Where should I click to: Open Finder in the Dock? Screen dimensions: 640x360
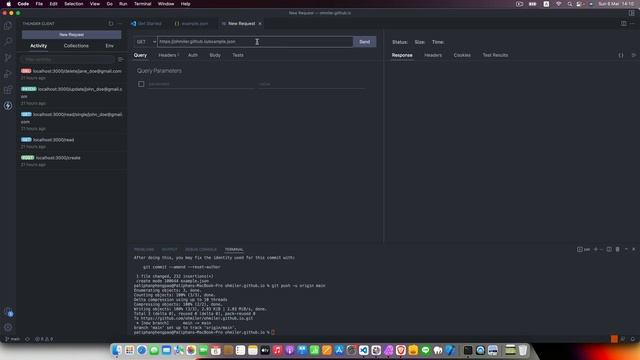(x=117, y=350)
